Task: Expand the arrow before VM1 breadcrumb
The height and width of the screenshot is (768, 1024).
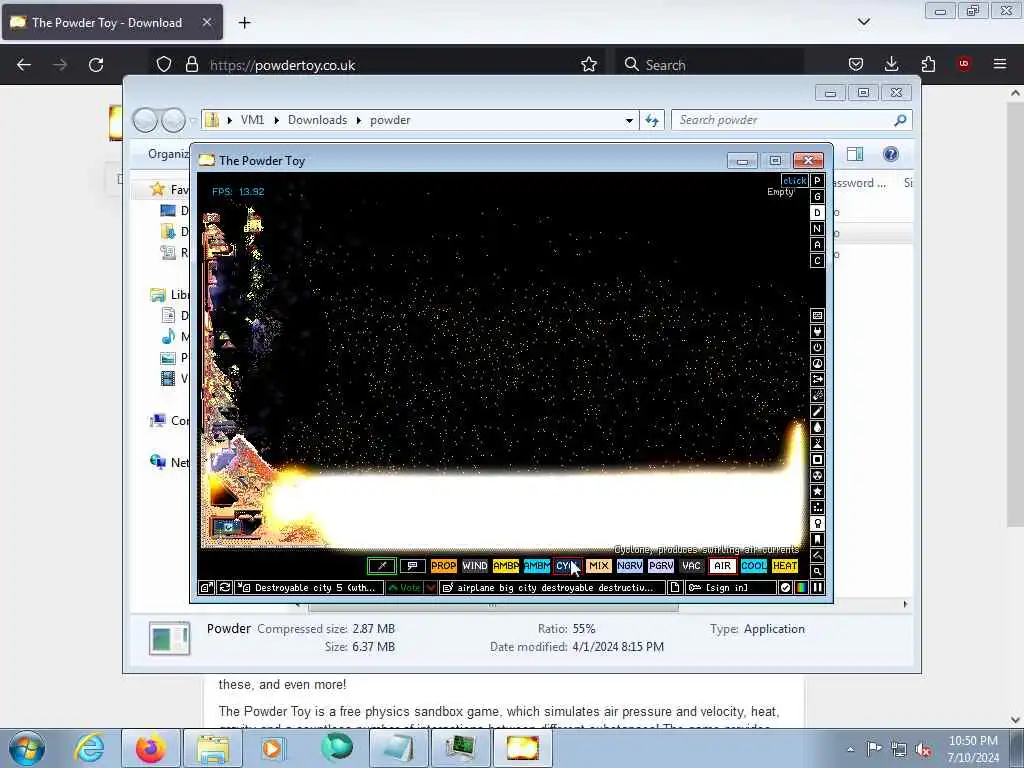Action: pos(230,120)
